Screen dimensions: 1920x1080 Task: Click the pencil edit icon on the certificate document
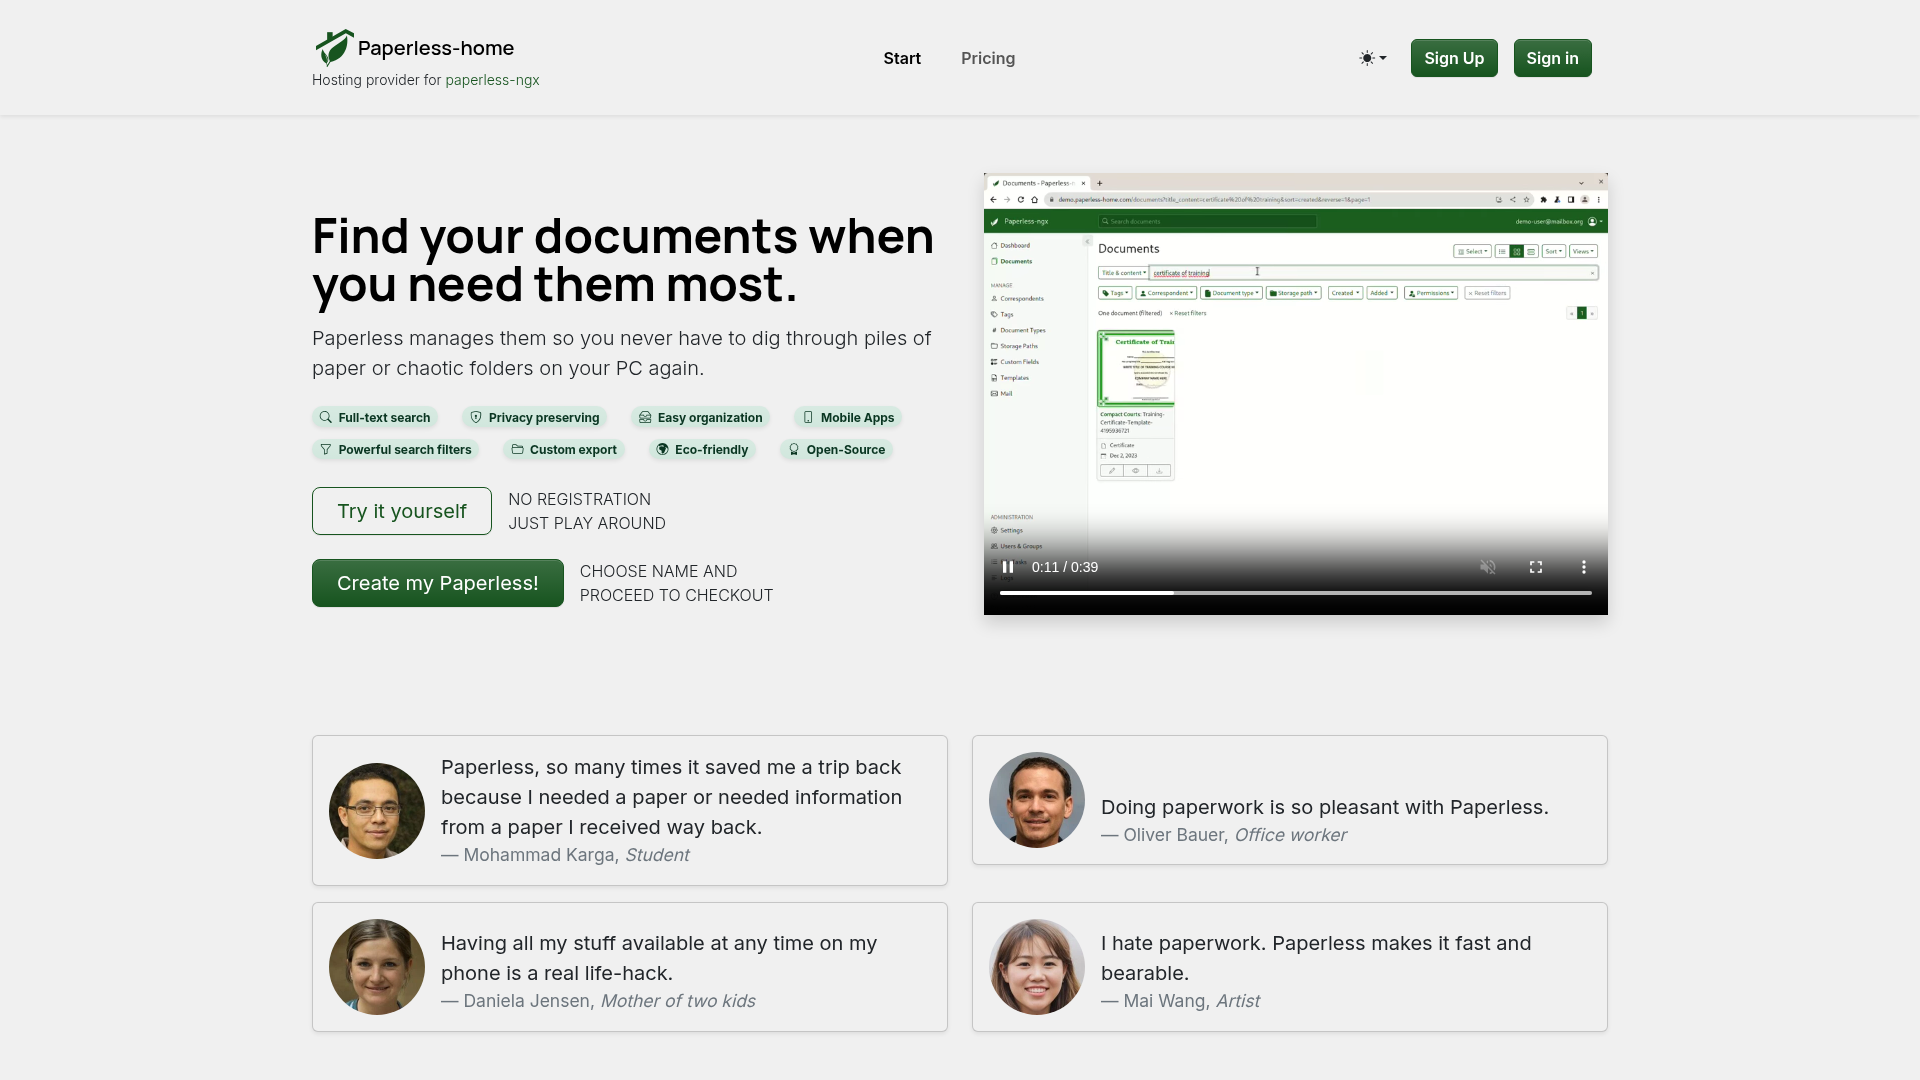click(1111, 470)
